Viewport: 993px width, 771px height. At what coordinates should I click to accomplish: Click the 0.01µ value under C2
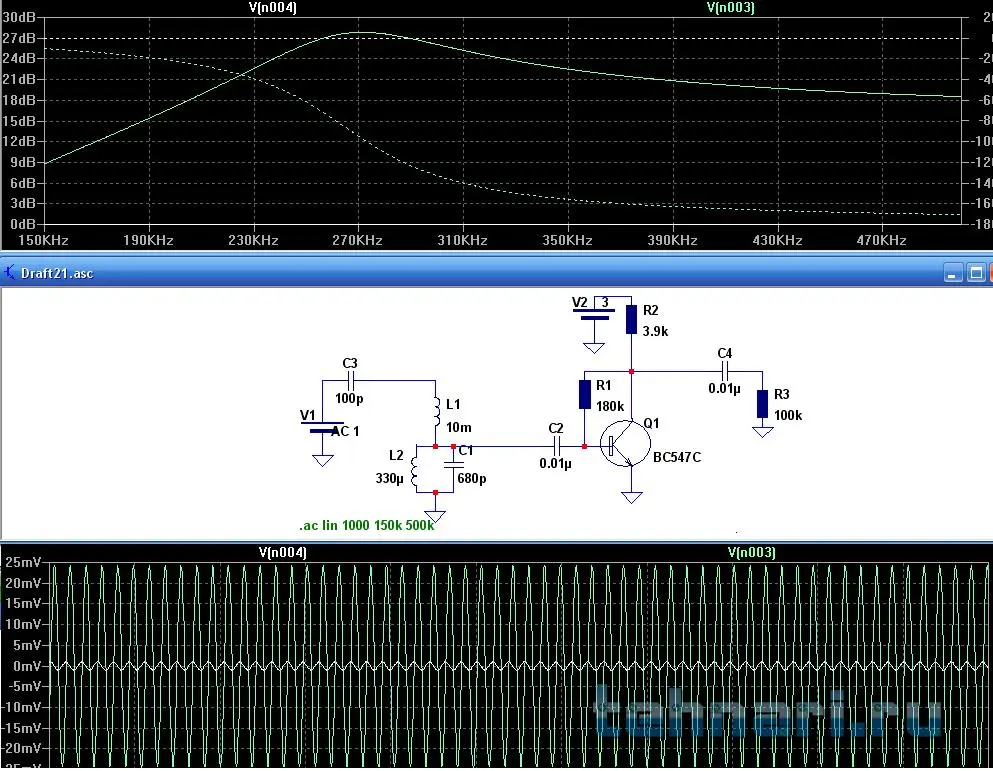point(555,464)
